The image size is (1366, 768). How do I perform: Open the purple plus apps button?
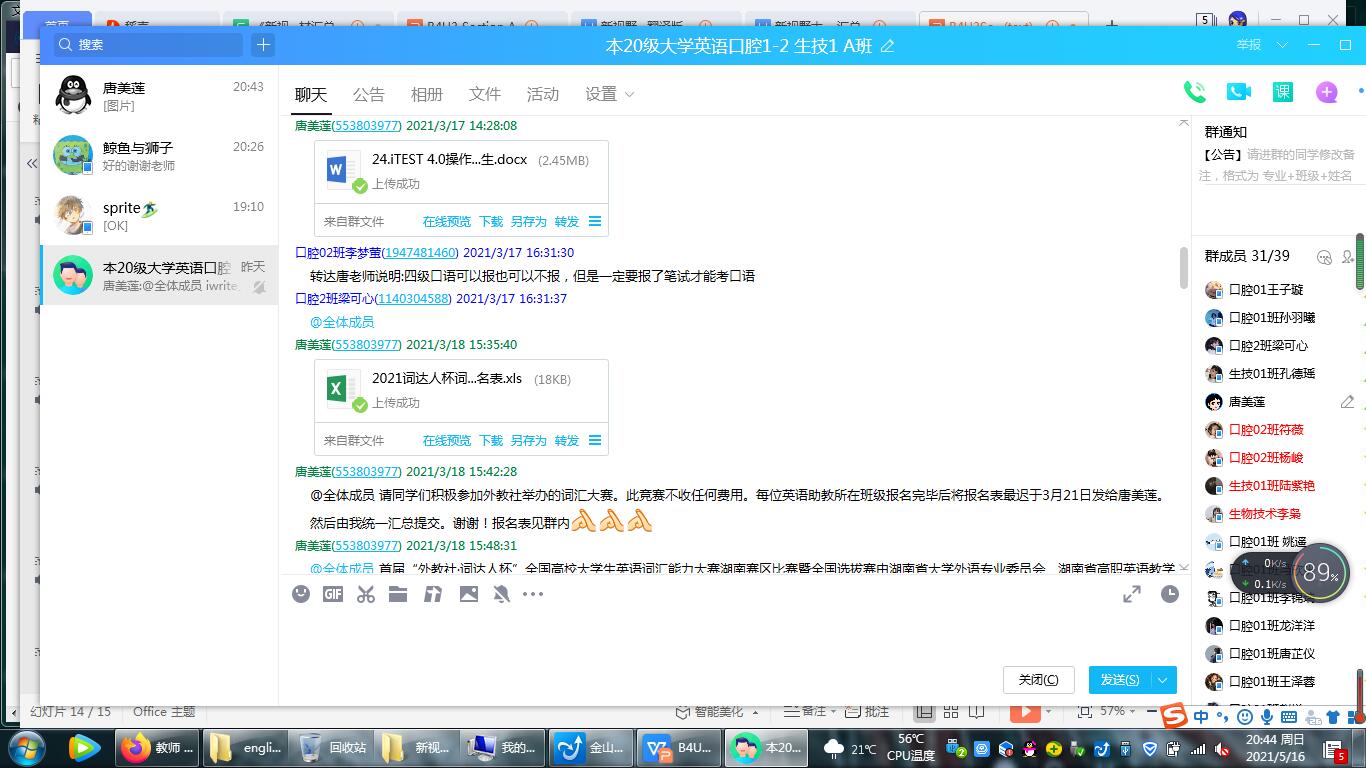tap(1327, 92)
